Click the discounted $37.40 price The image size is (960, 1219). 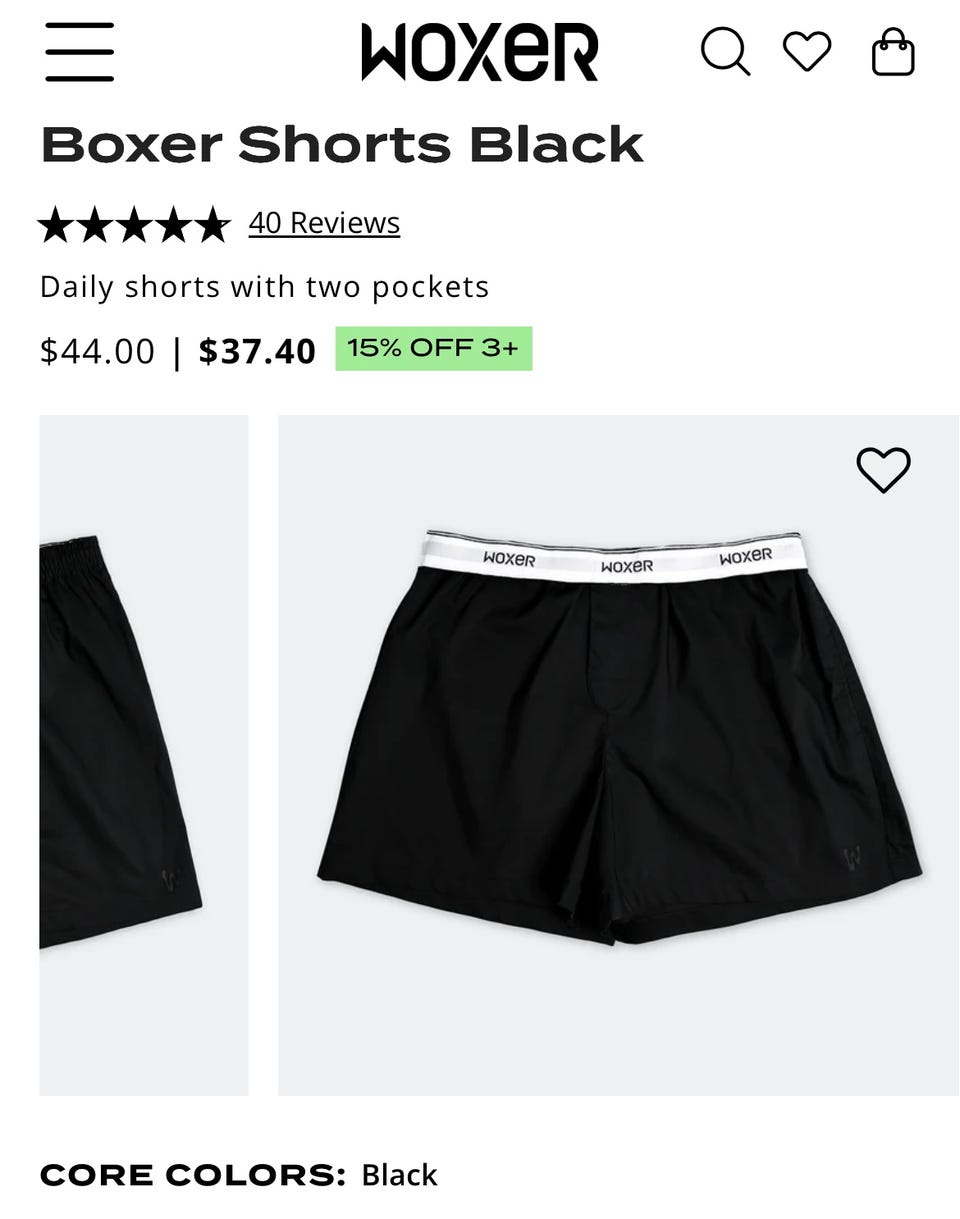[257, 351]
